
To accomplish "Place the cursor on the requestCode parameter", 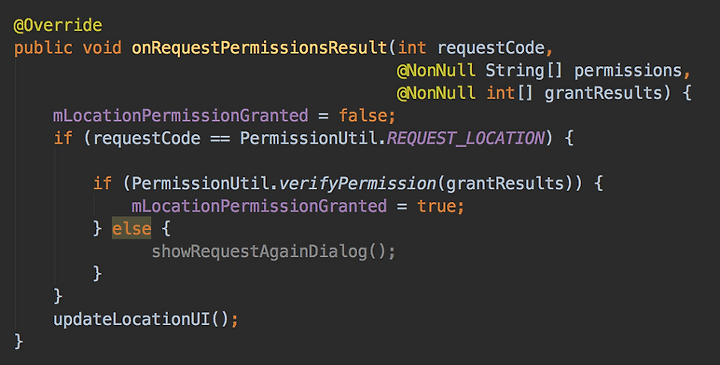I will (491, 48).
